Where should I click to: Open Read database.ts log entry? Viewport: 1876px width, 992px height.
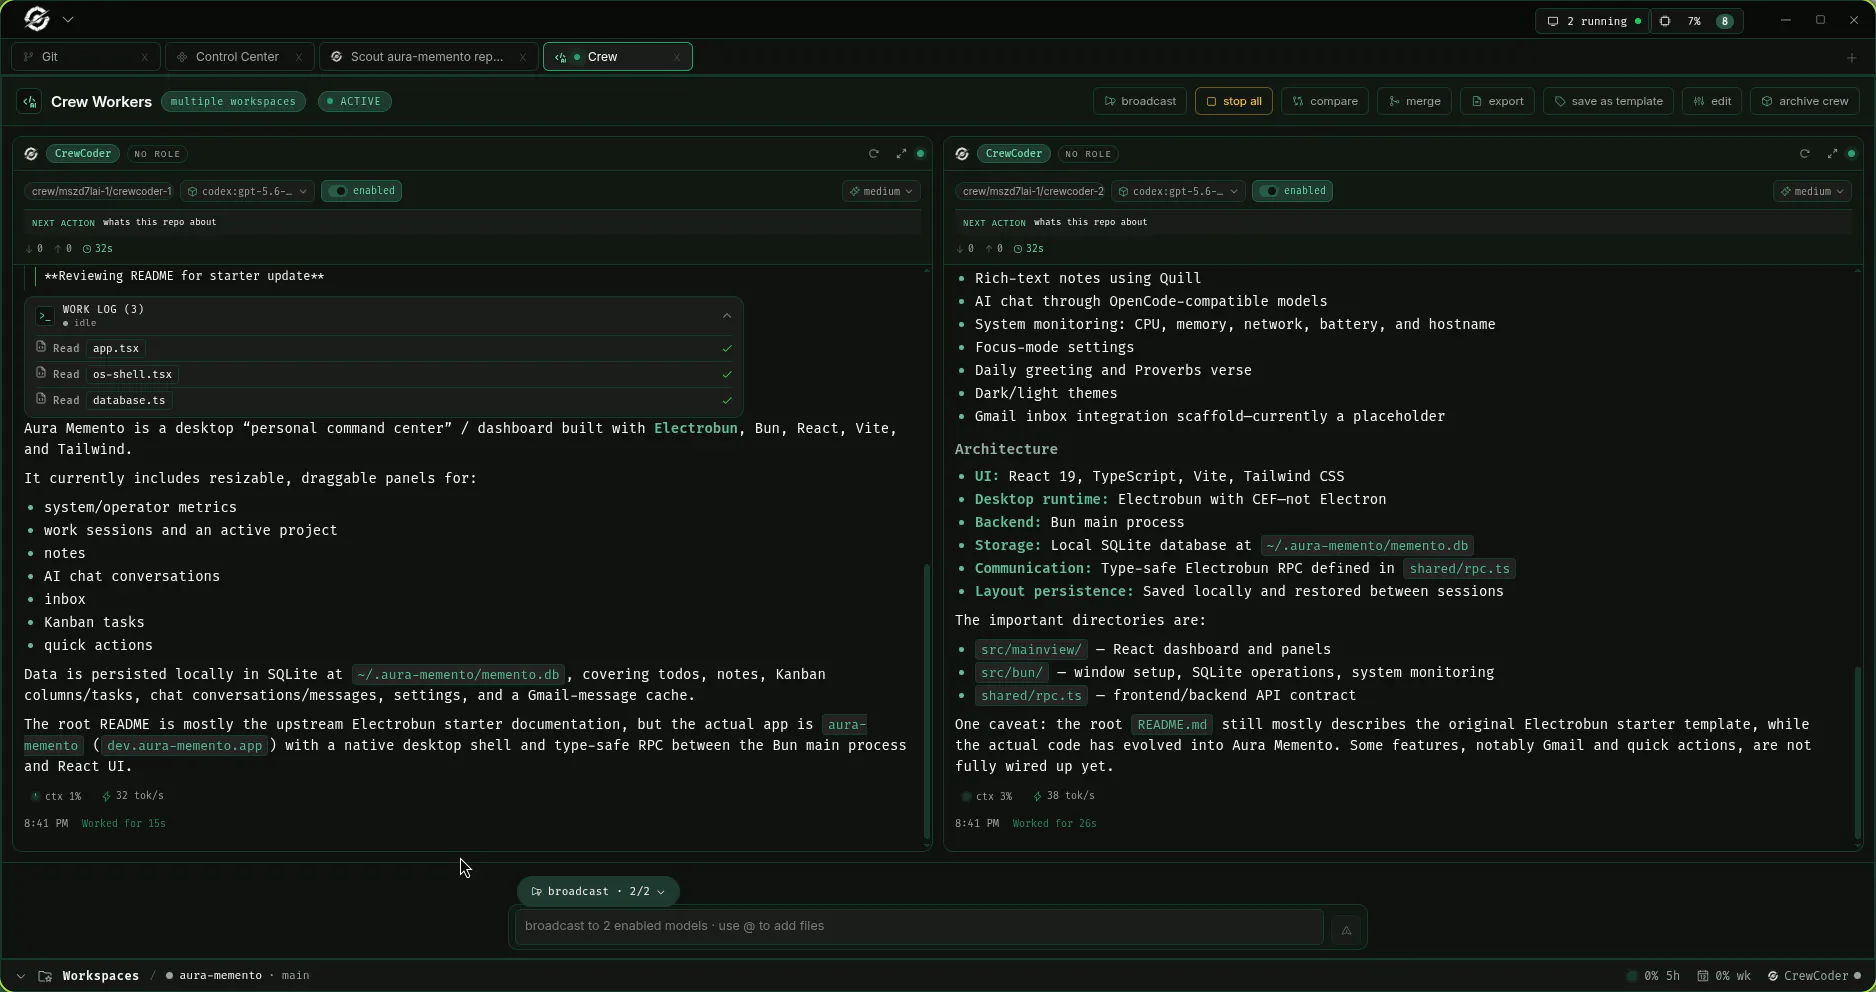[384, 400]
